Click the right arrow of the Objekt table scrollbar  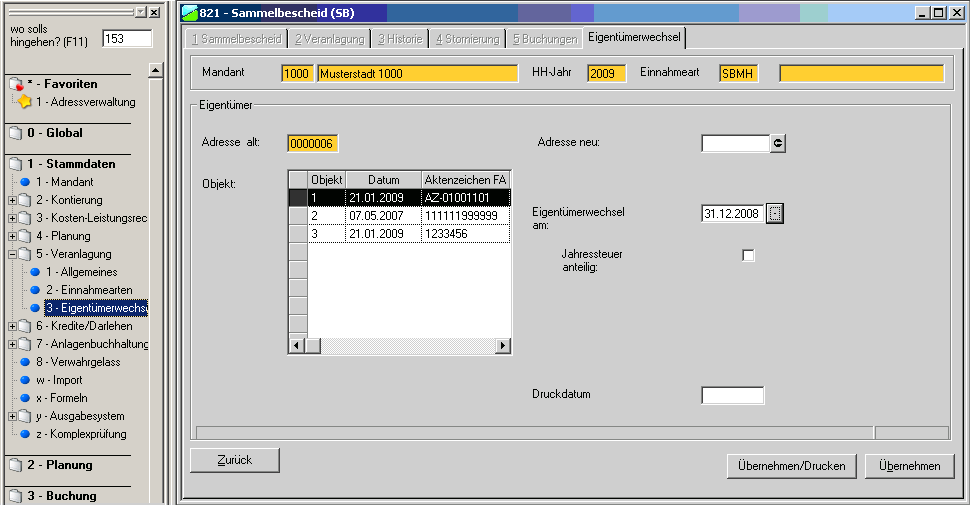pyautogui.click(x=504, y=345)
